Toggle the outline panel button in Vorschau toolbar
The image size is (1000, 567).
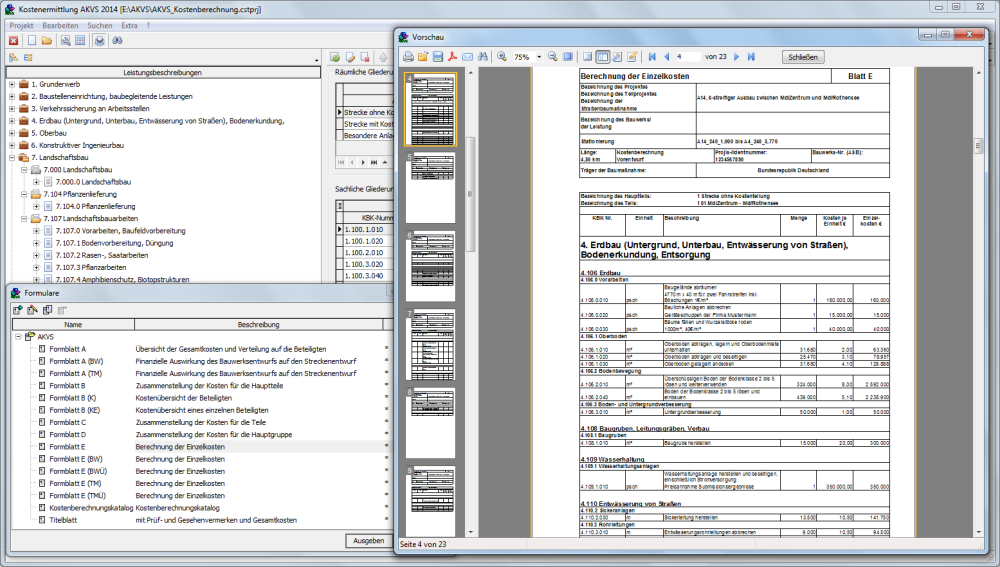[x=587, y=57]
